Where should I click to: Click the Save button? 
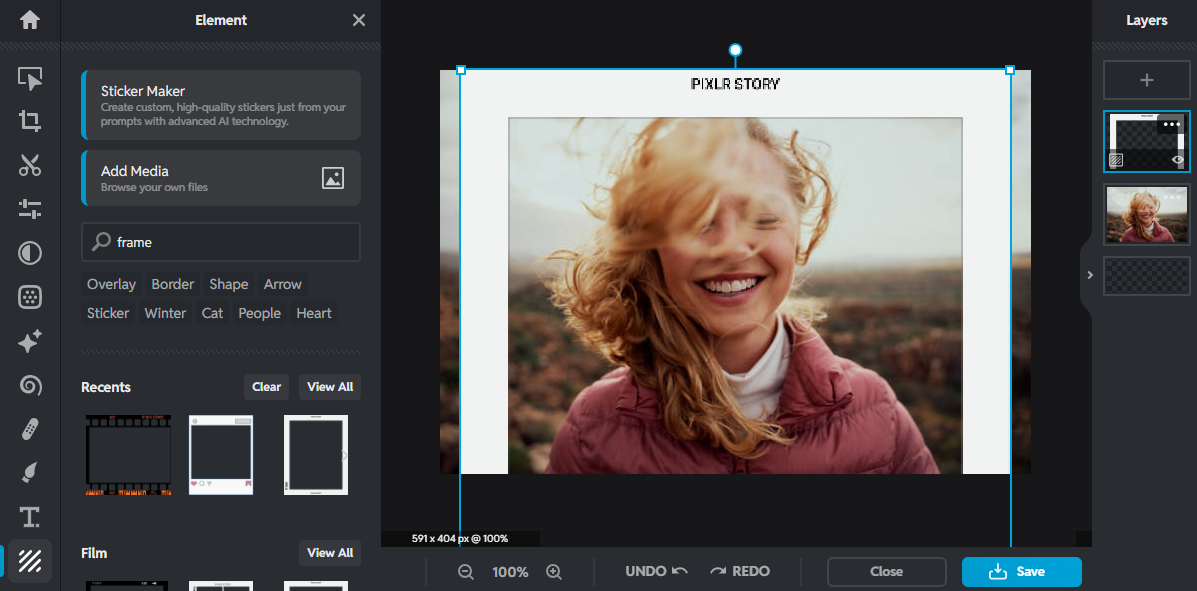pos(1021,572)
